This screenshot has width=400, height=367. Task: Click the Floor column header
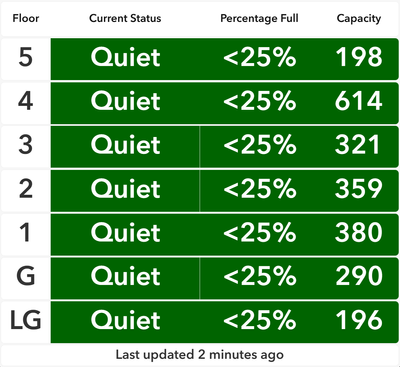(x=26, y=18)
